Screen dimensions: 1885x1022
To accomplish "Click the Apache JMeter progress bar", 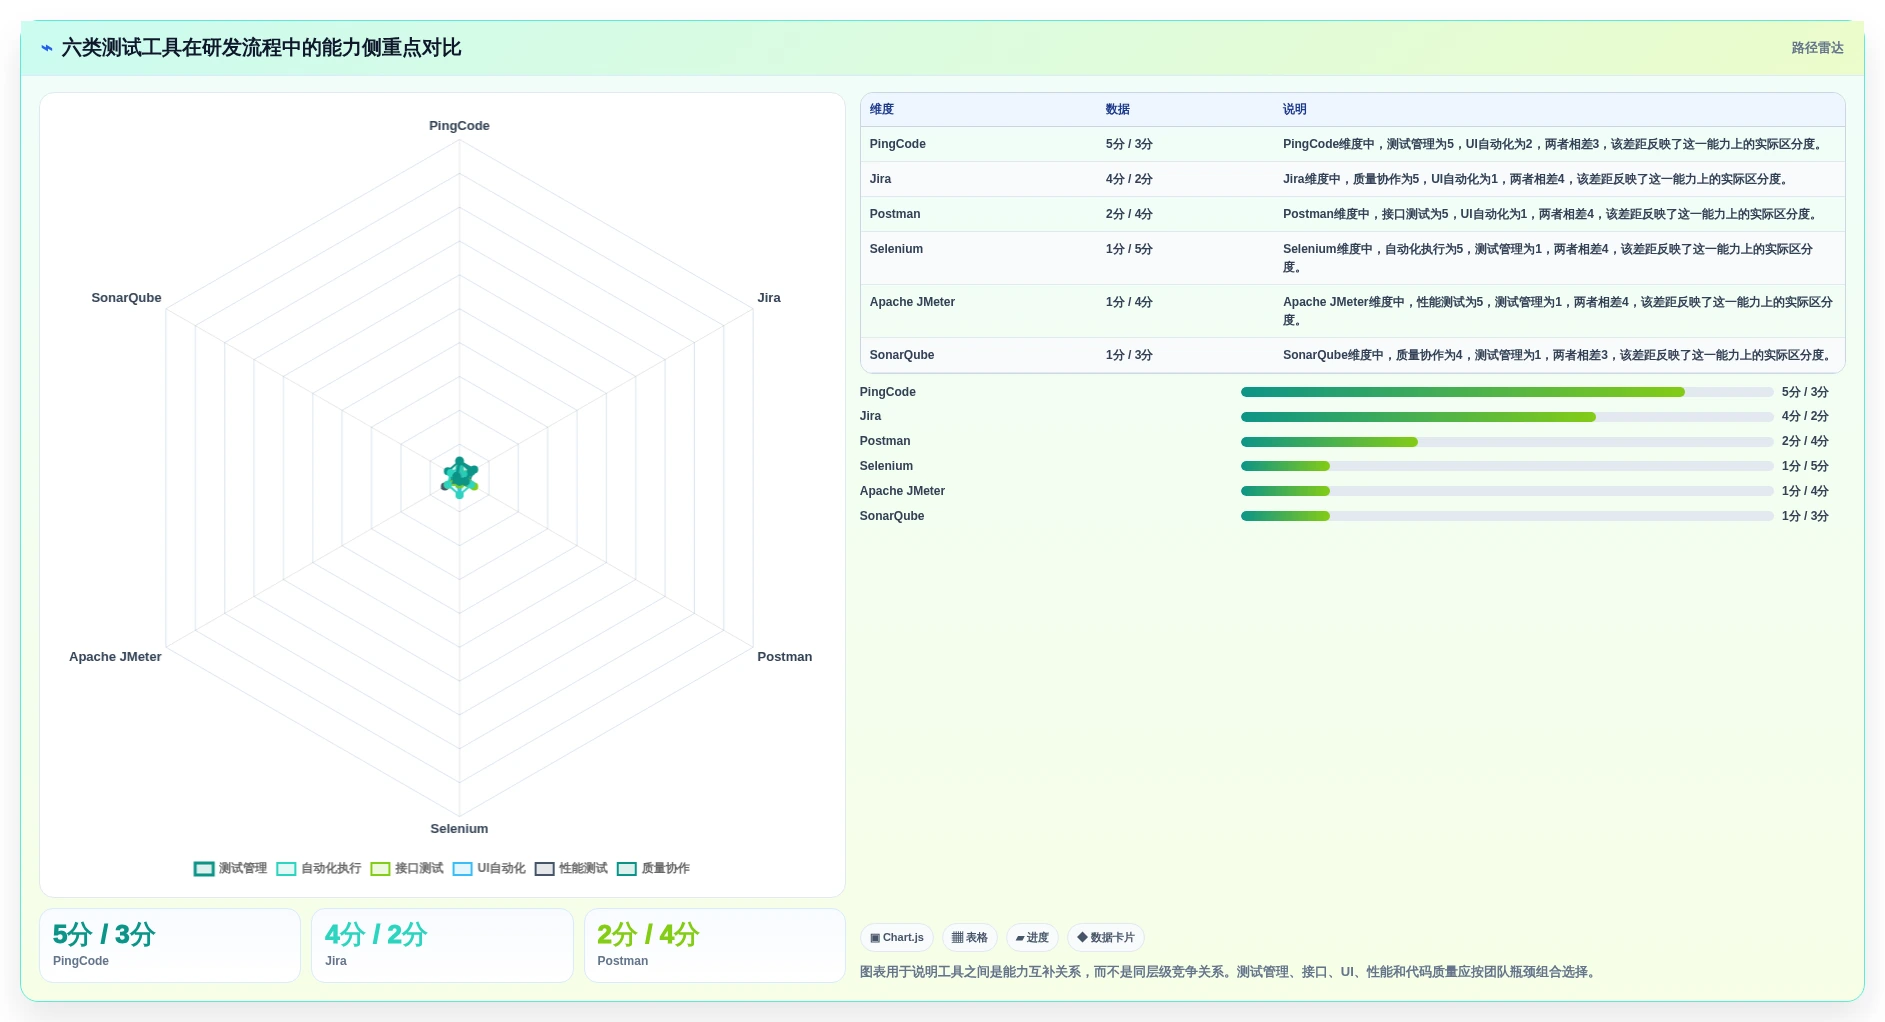I will 1507,491.
